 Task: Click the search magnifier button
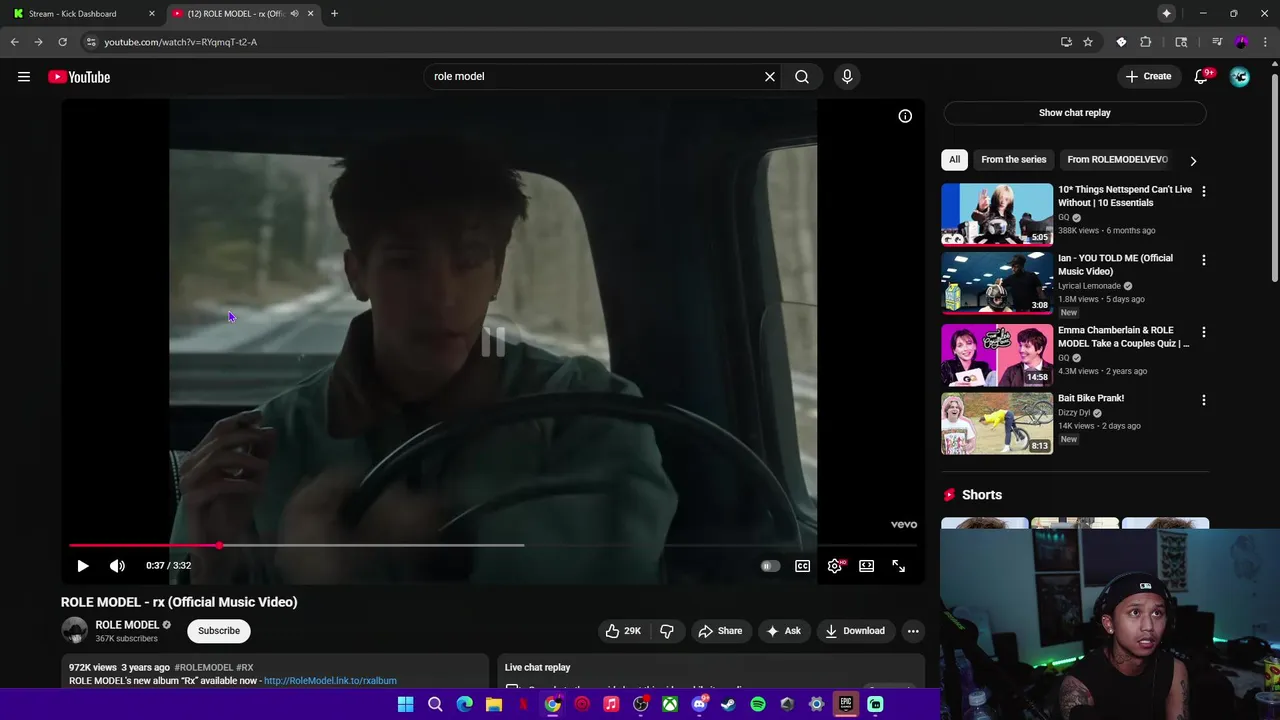point(802,76)
